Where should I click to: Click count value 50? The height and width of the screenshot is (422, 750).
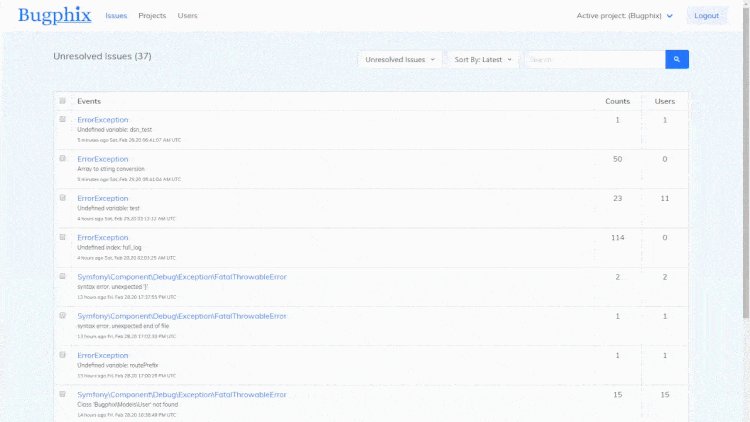click(618, 159)
